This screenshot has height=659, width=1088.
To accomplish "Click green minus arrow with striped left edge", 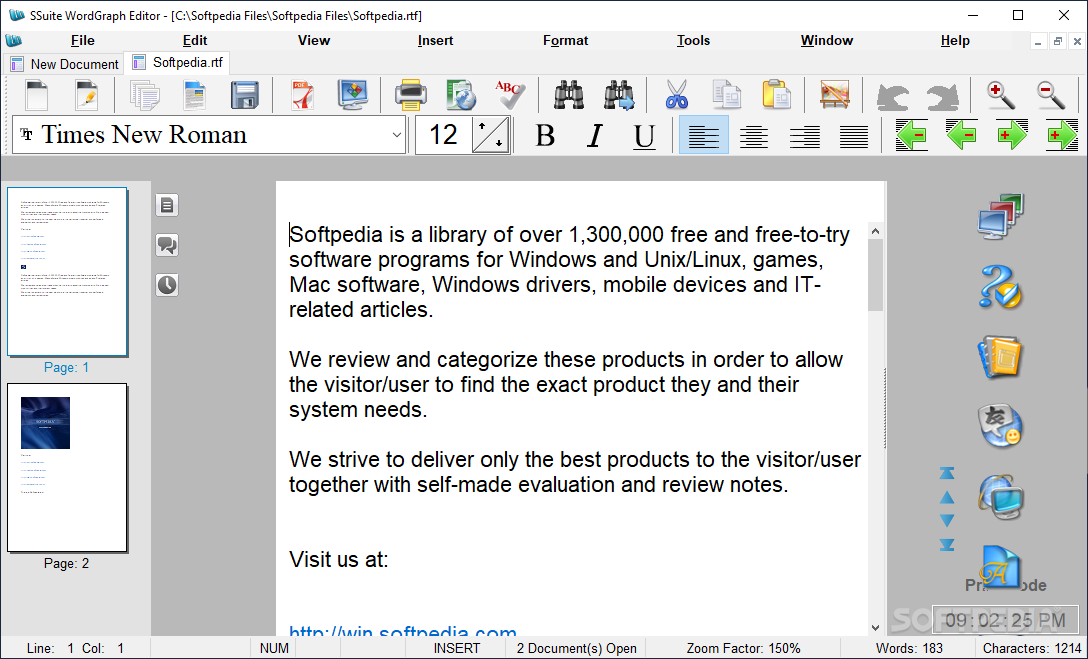I will click(911, 135).
